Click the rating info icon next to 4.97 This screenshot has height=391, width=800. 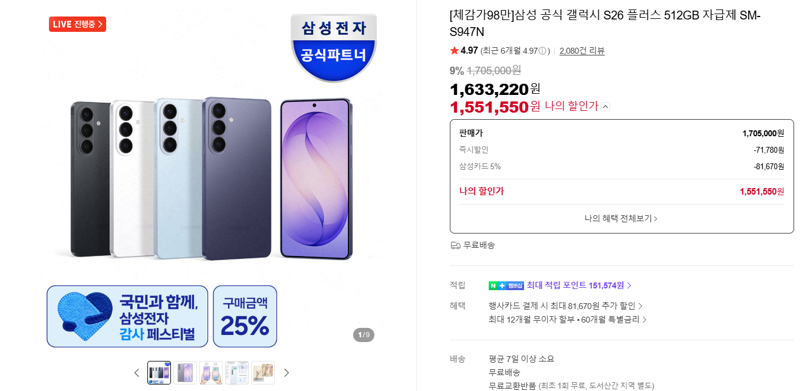(x=545, y=51)
